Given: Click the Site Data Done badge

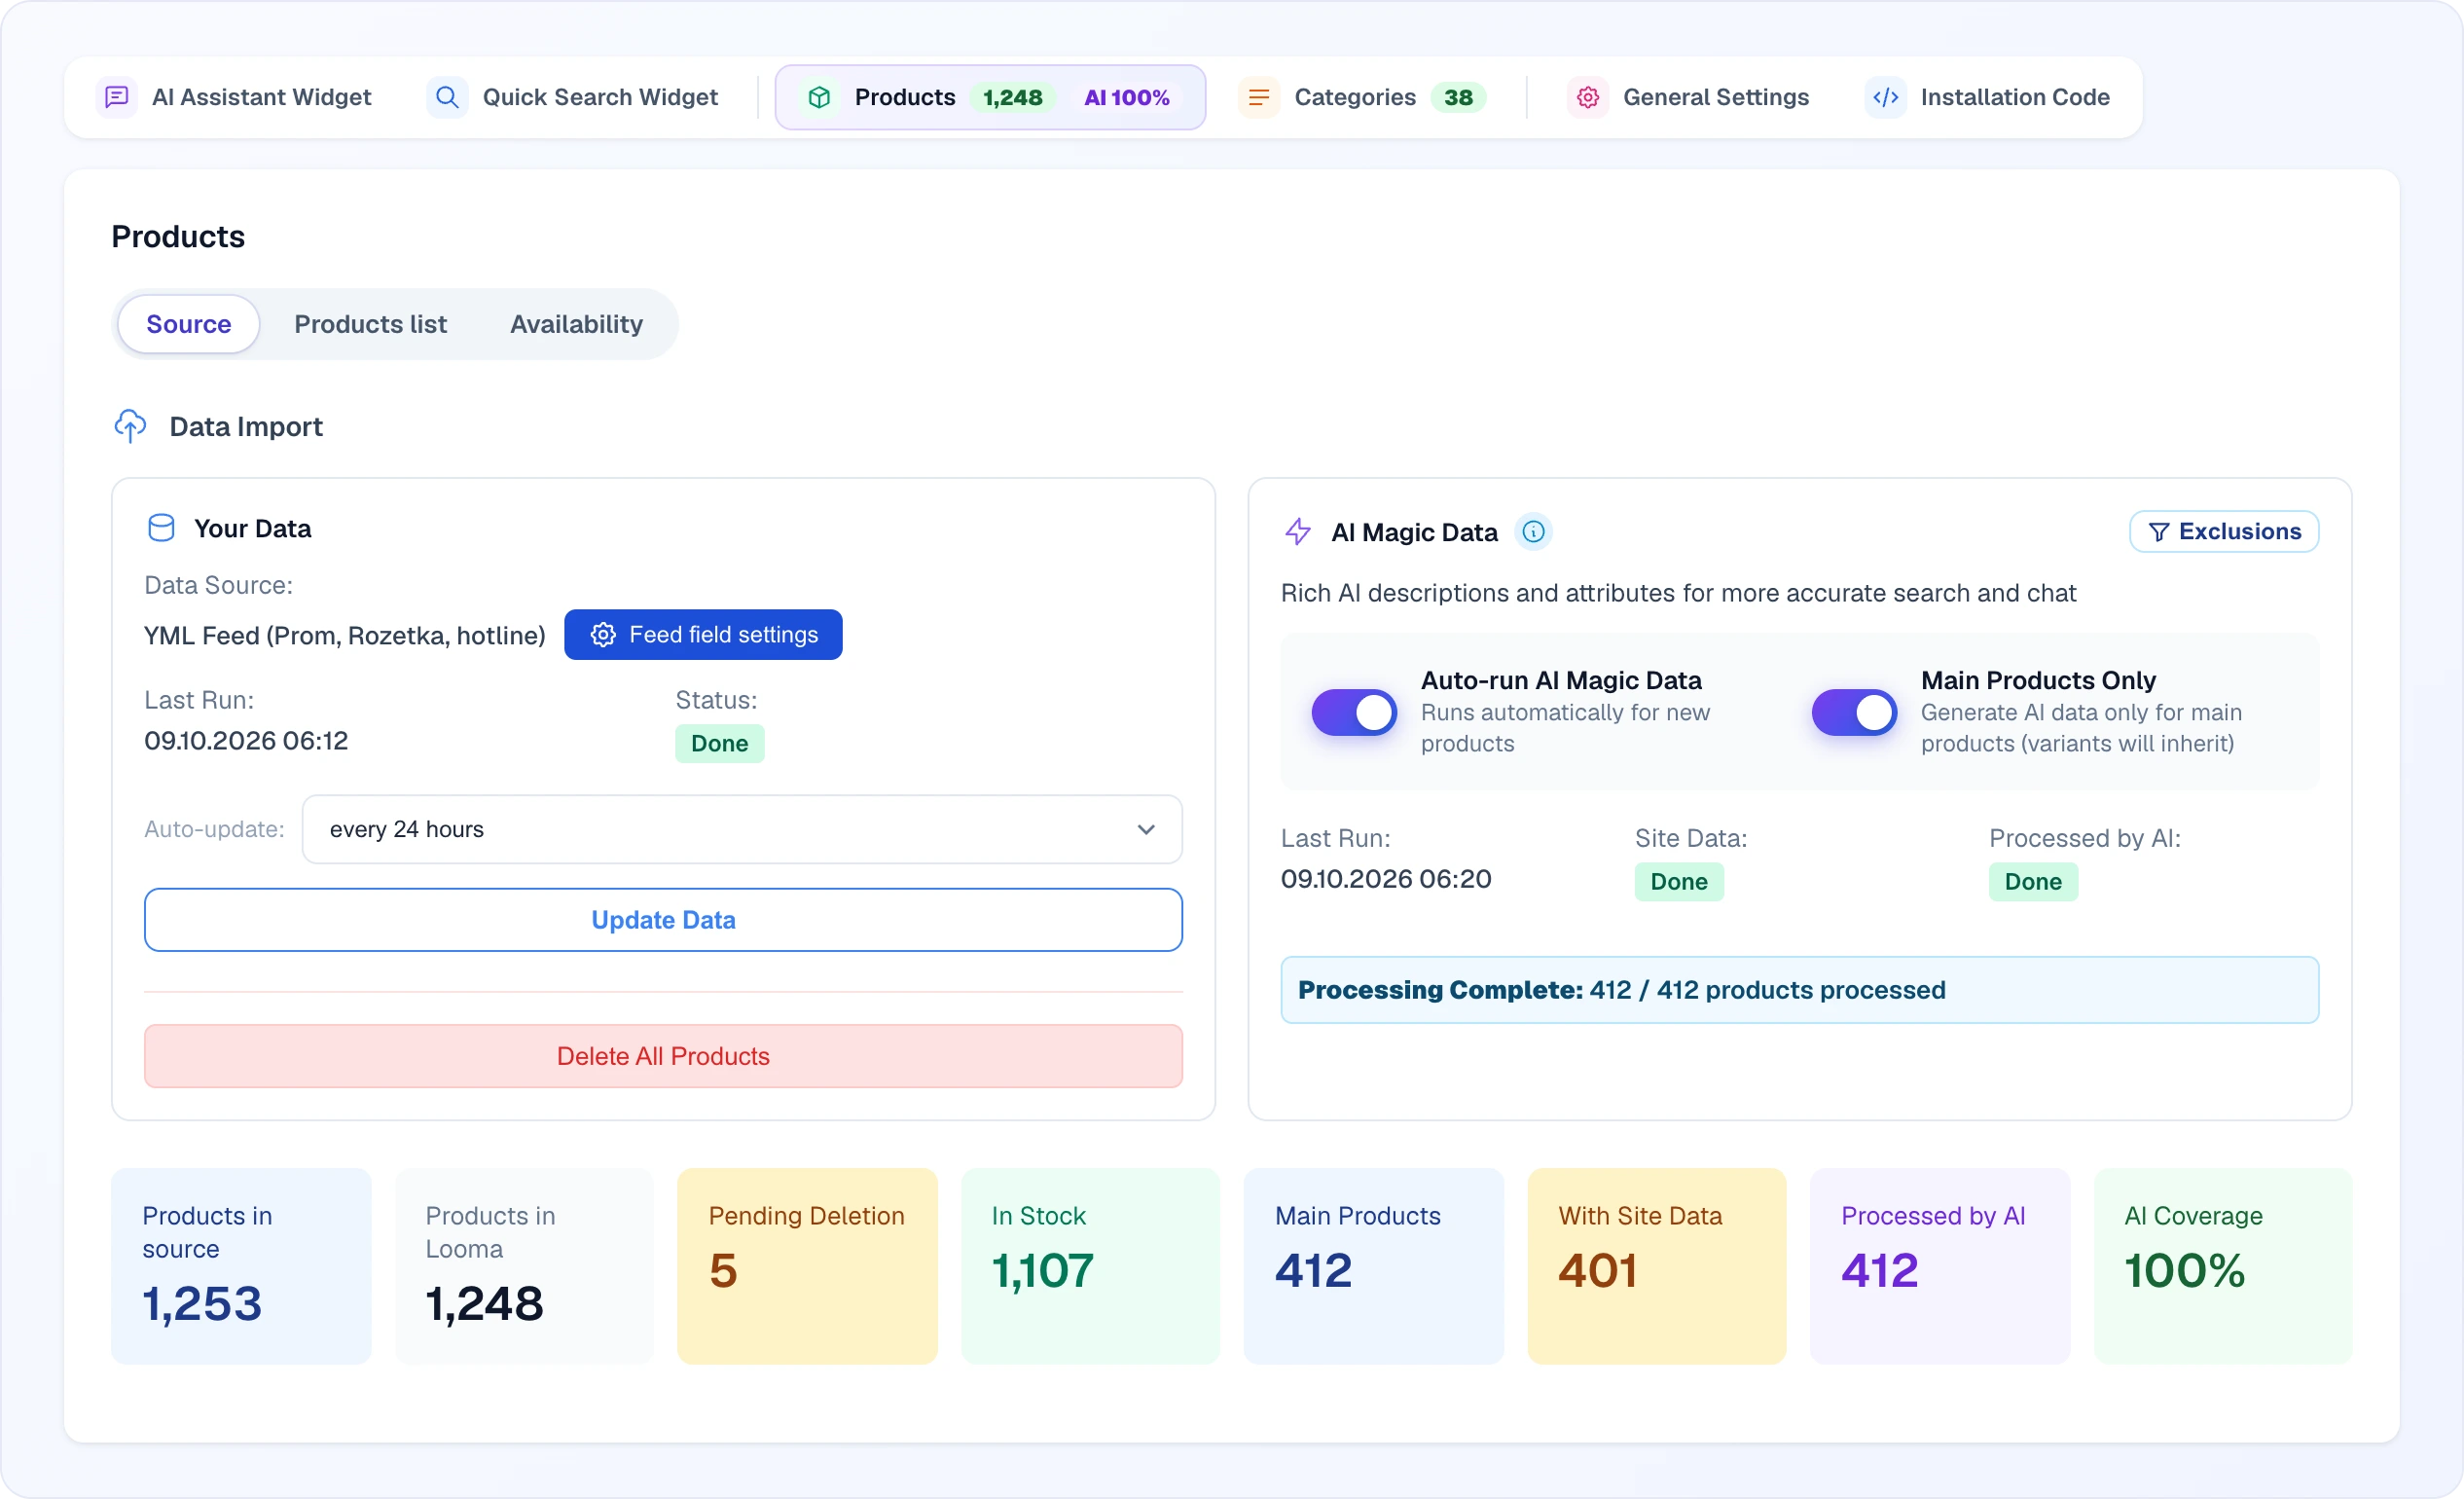Looking at the screenshot, I should click(x=1679, y=882).
